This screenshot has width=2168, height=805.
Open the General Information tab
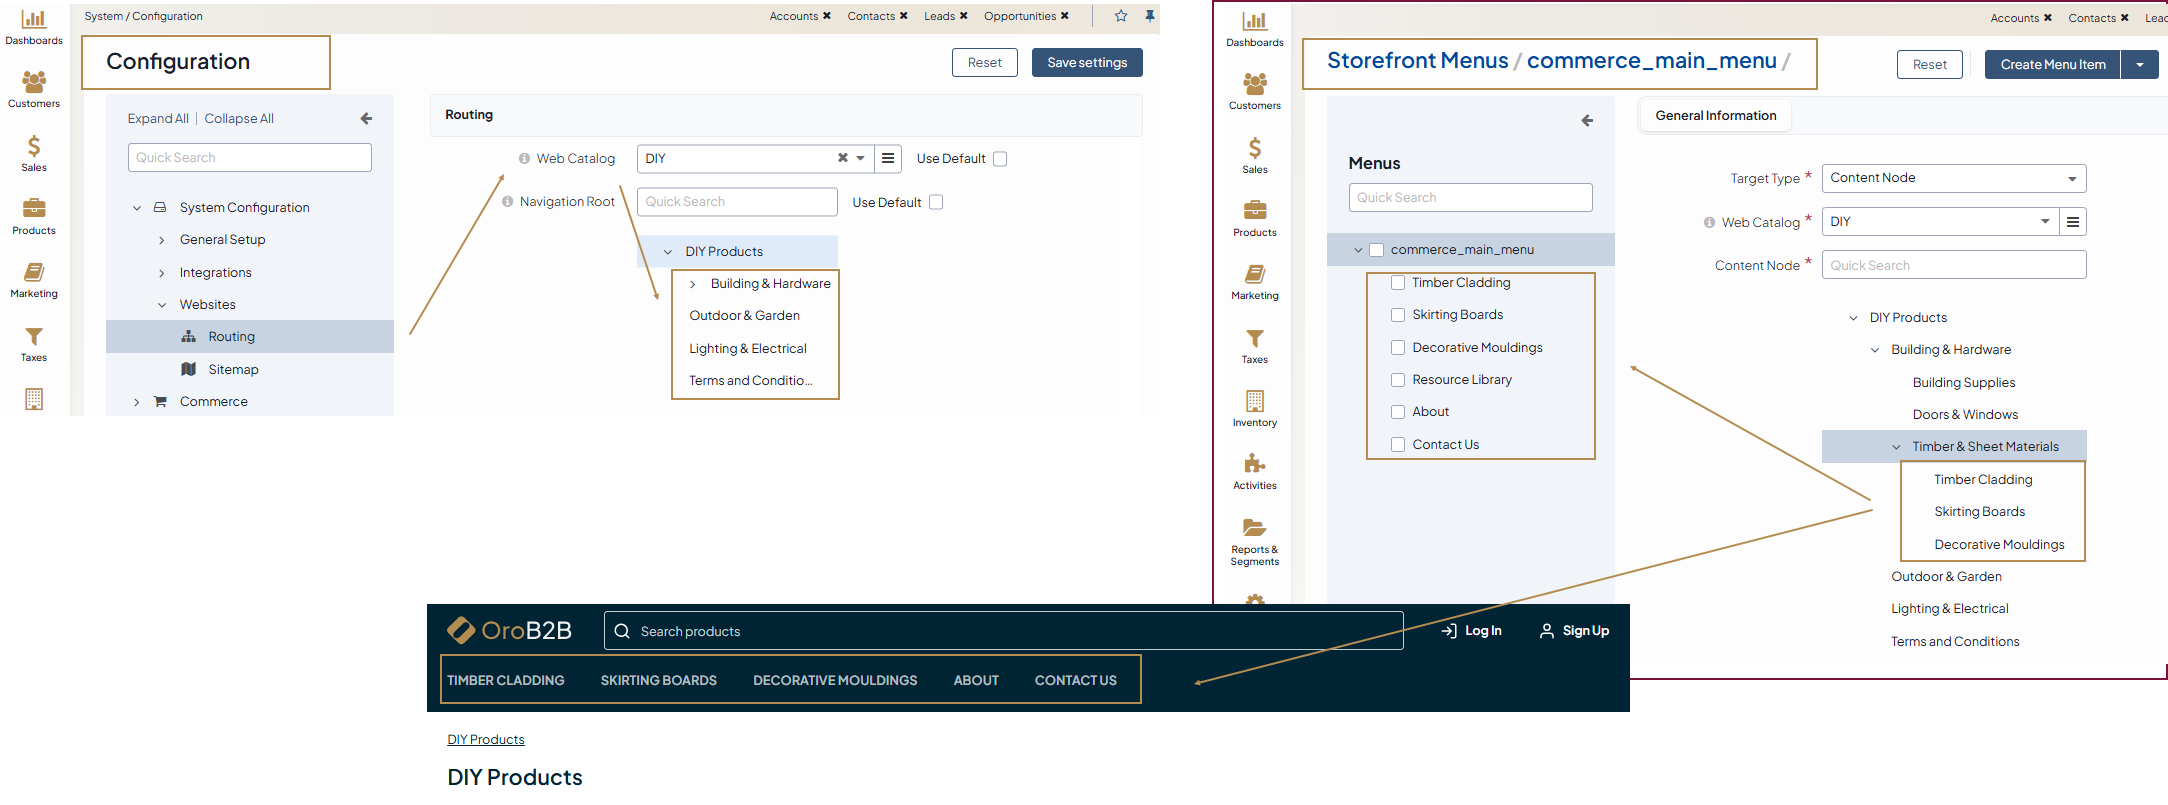point(1716,116)
